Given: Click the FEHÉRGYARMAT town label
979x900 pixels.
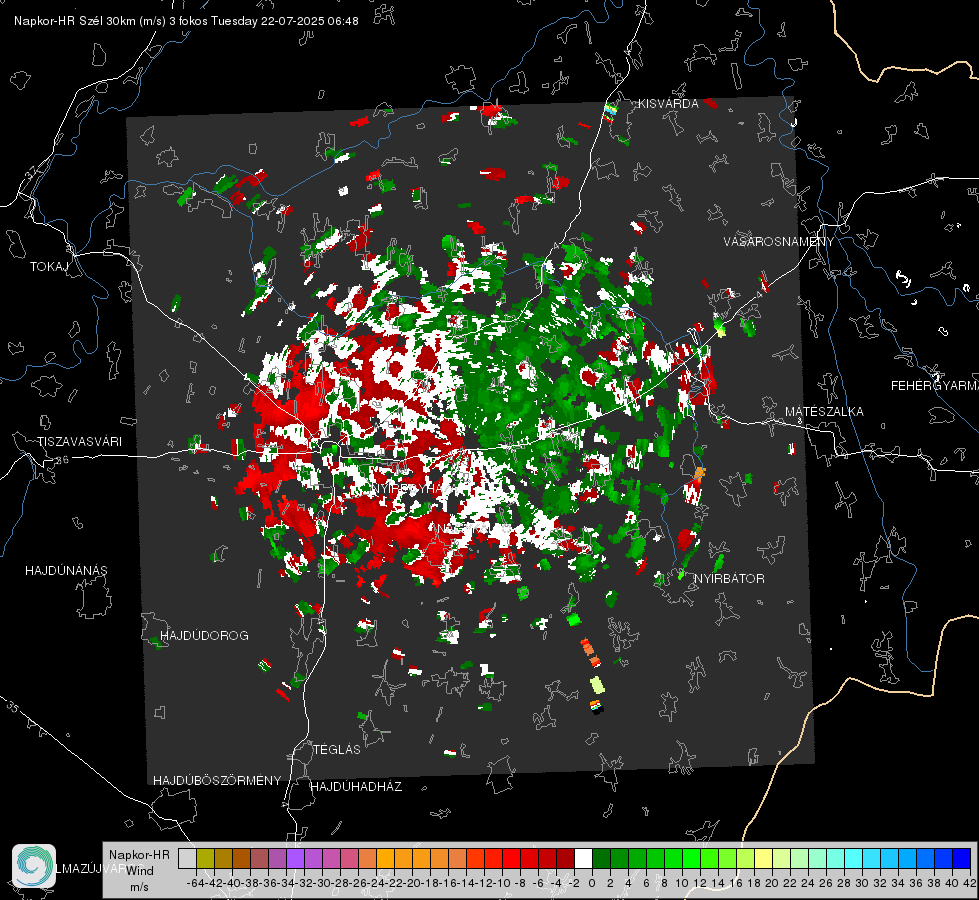Looking at the screenshot, I should pyautogui.click(x=935, y=386).
